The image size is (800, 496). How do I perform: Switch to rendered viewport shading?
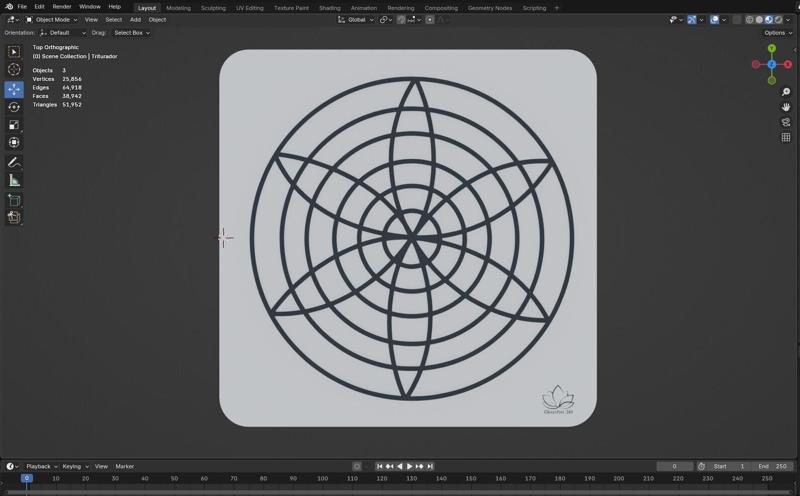coord(779,20)
